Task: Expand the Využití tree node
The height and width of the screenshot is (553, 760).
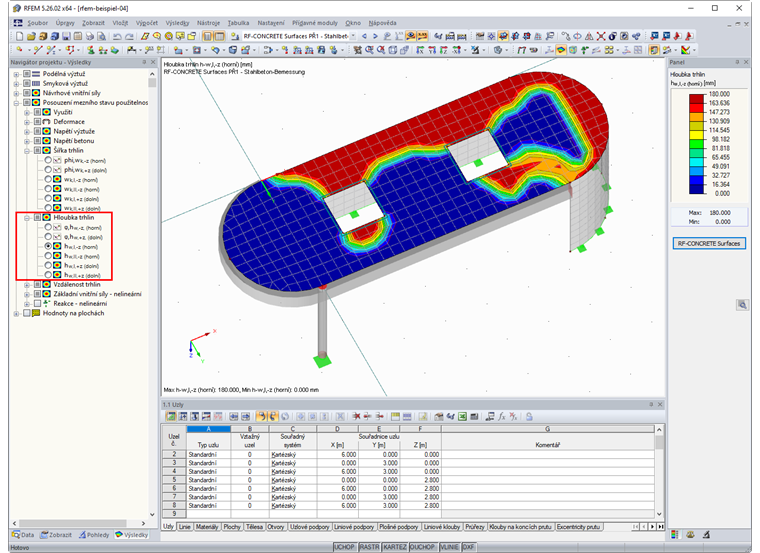Action: click(27, 112)
